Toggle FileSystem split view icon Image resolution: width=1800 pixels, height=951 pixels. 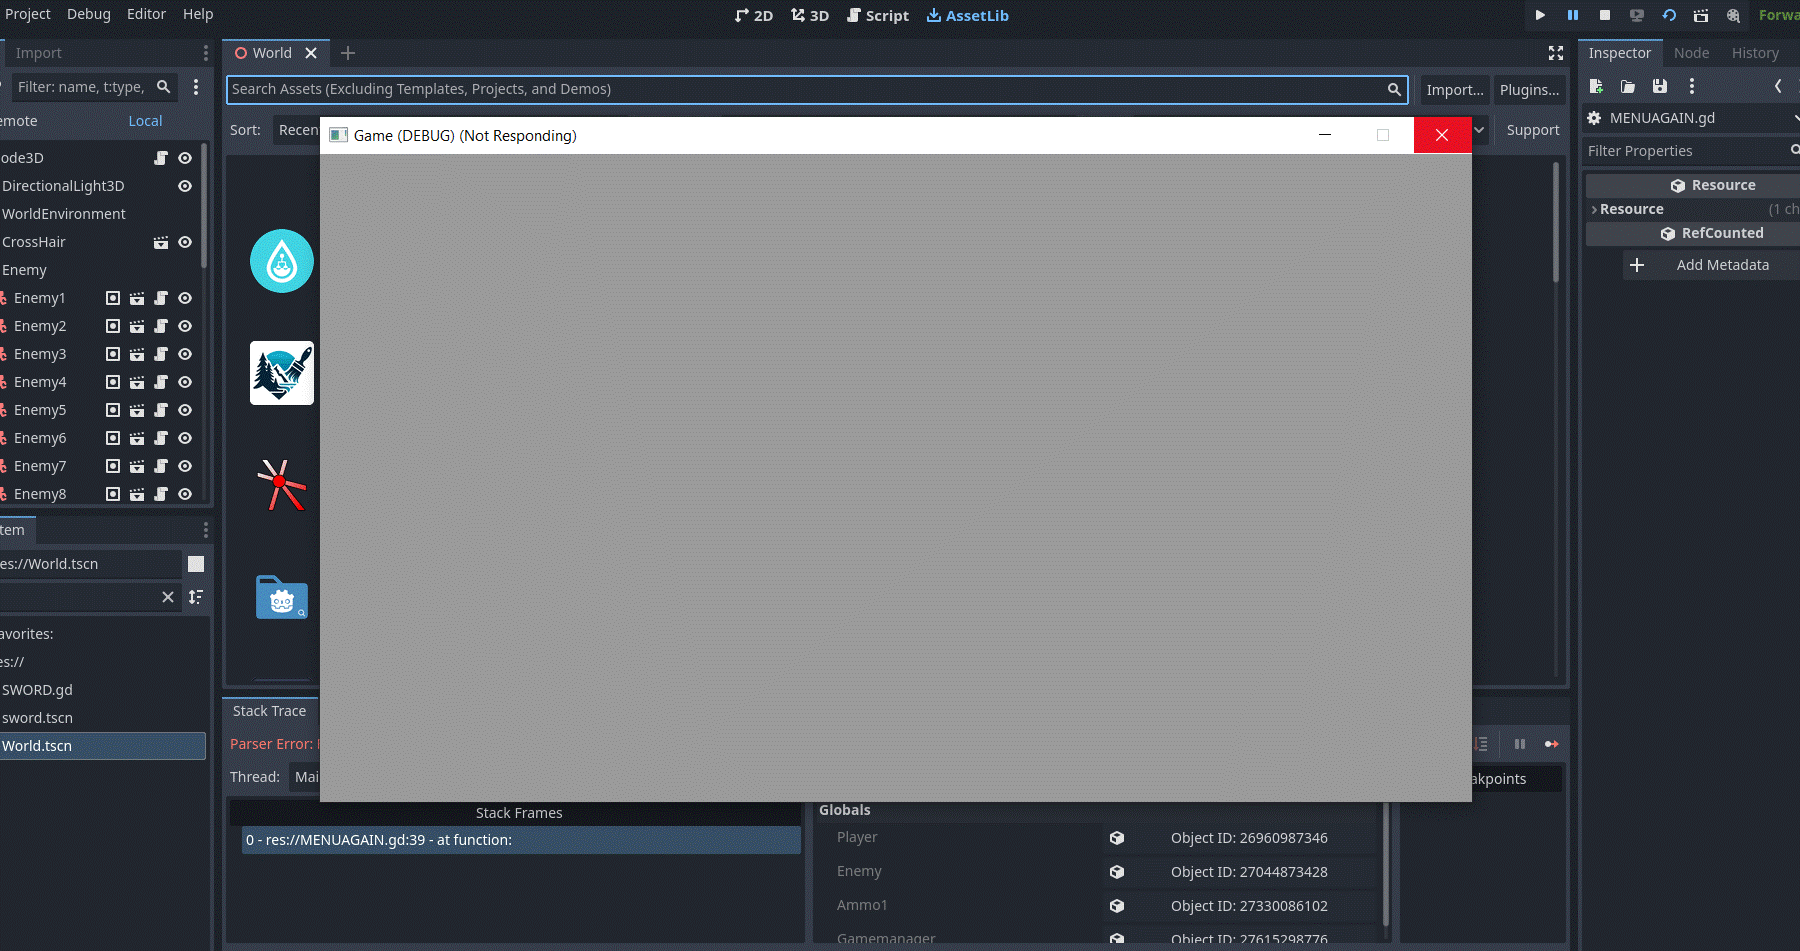[x=196, y=564]
